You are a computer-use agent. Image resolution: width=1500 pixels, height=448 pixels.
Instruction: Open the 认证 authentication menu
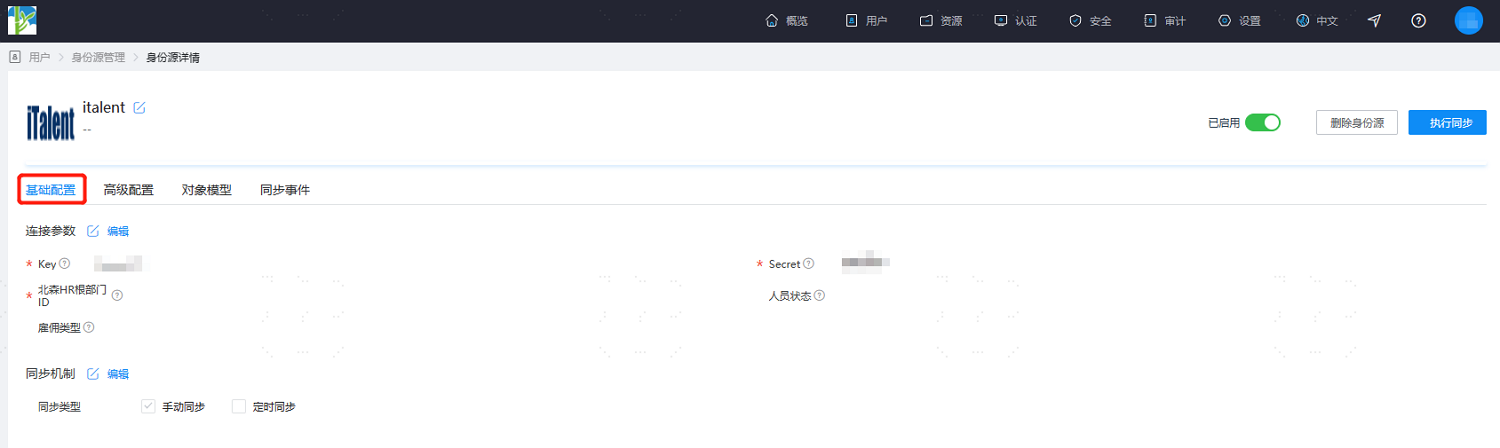pyautogui.click(x=1015, y=21)
